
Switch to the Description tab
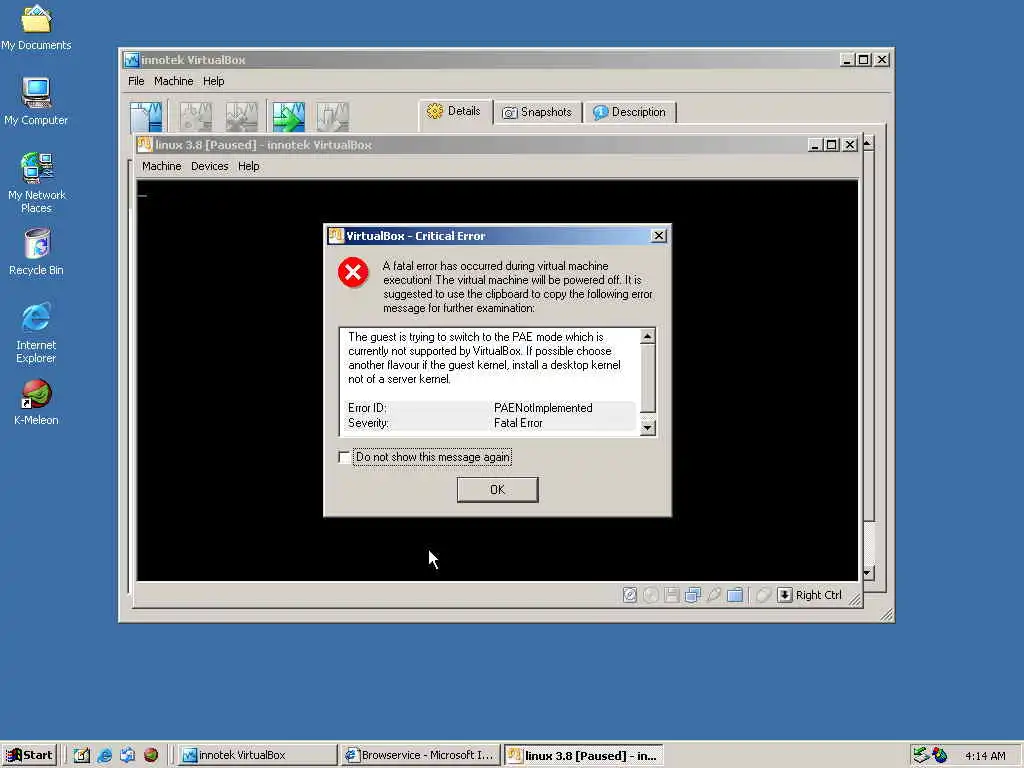click(x=630, y=112)
